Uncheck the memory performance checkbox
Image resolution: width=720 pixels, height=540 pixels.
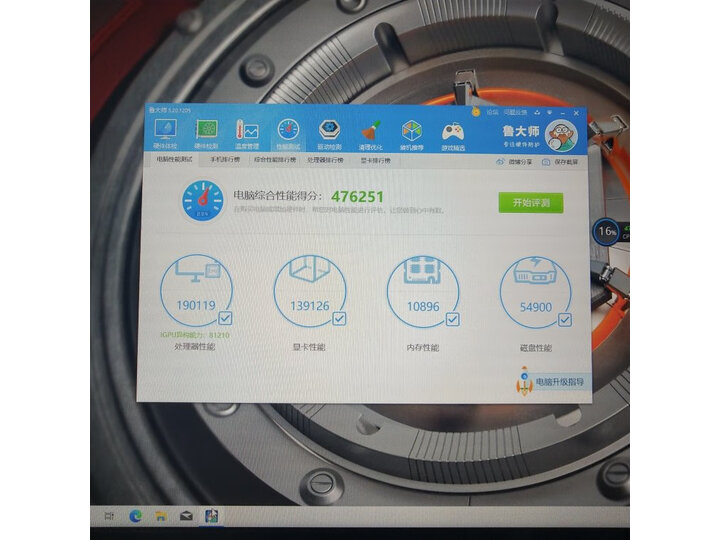(x=452, y=319)
